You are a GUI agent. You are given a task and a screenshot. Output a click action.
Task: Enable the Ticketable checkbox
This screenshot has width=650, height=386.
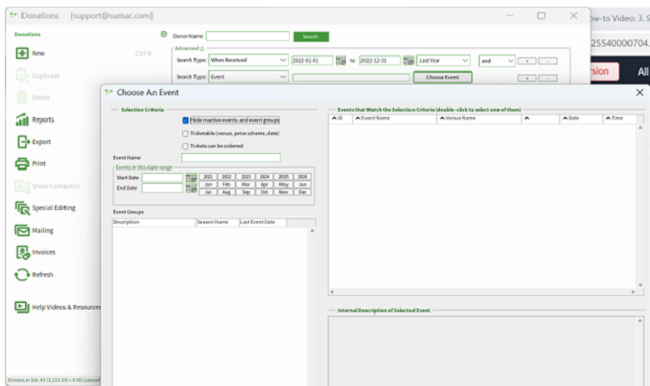coord(185,134)
